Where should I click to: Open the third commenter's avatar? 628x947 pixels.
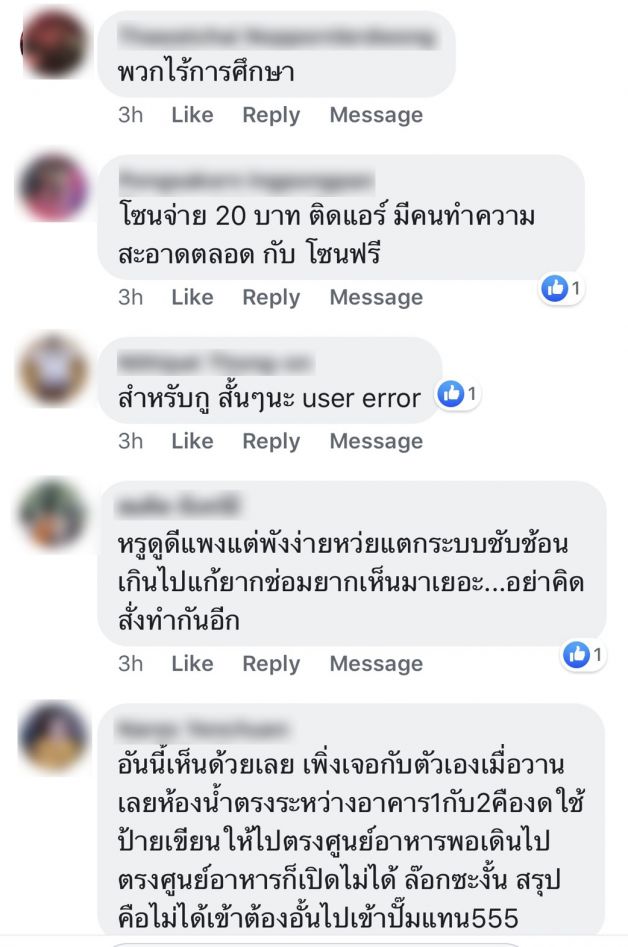(x=54, y=368)
